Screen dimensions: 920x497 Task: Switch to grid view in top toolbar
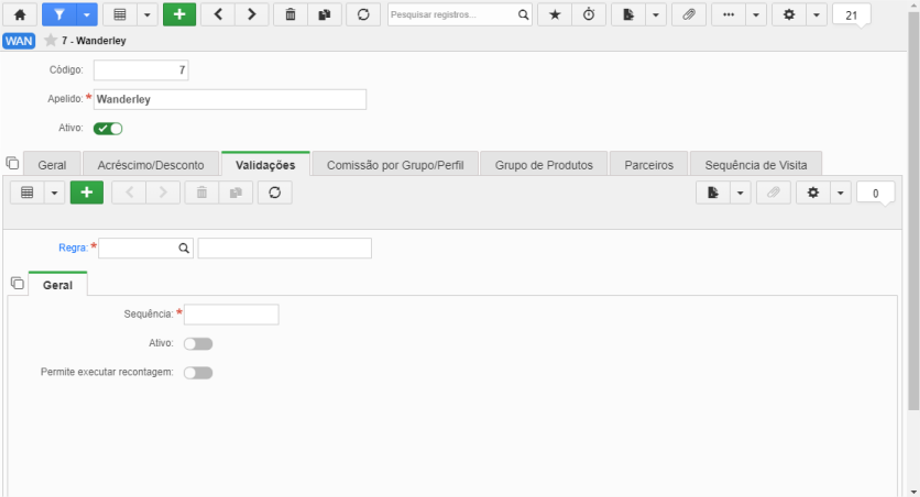pos(120,15)
